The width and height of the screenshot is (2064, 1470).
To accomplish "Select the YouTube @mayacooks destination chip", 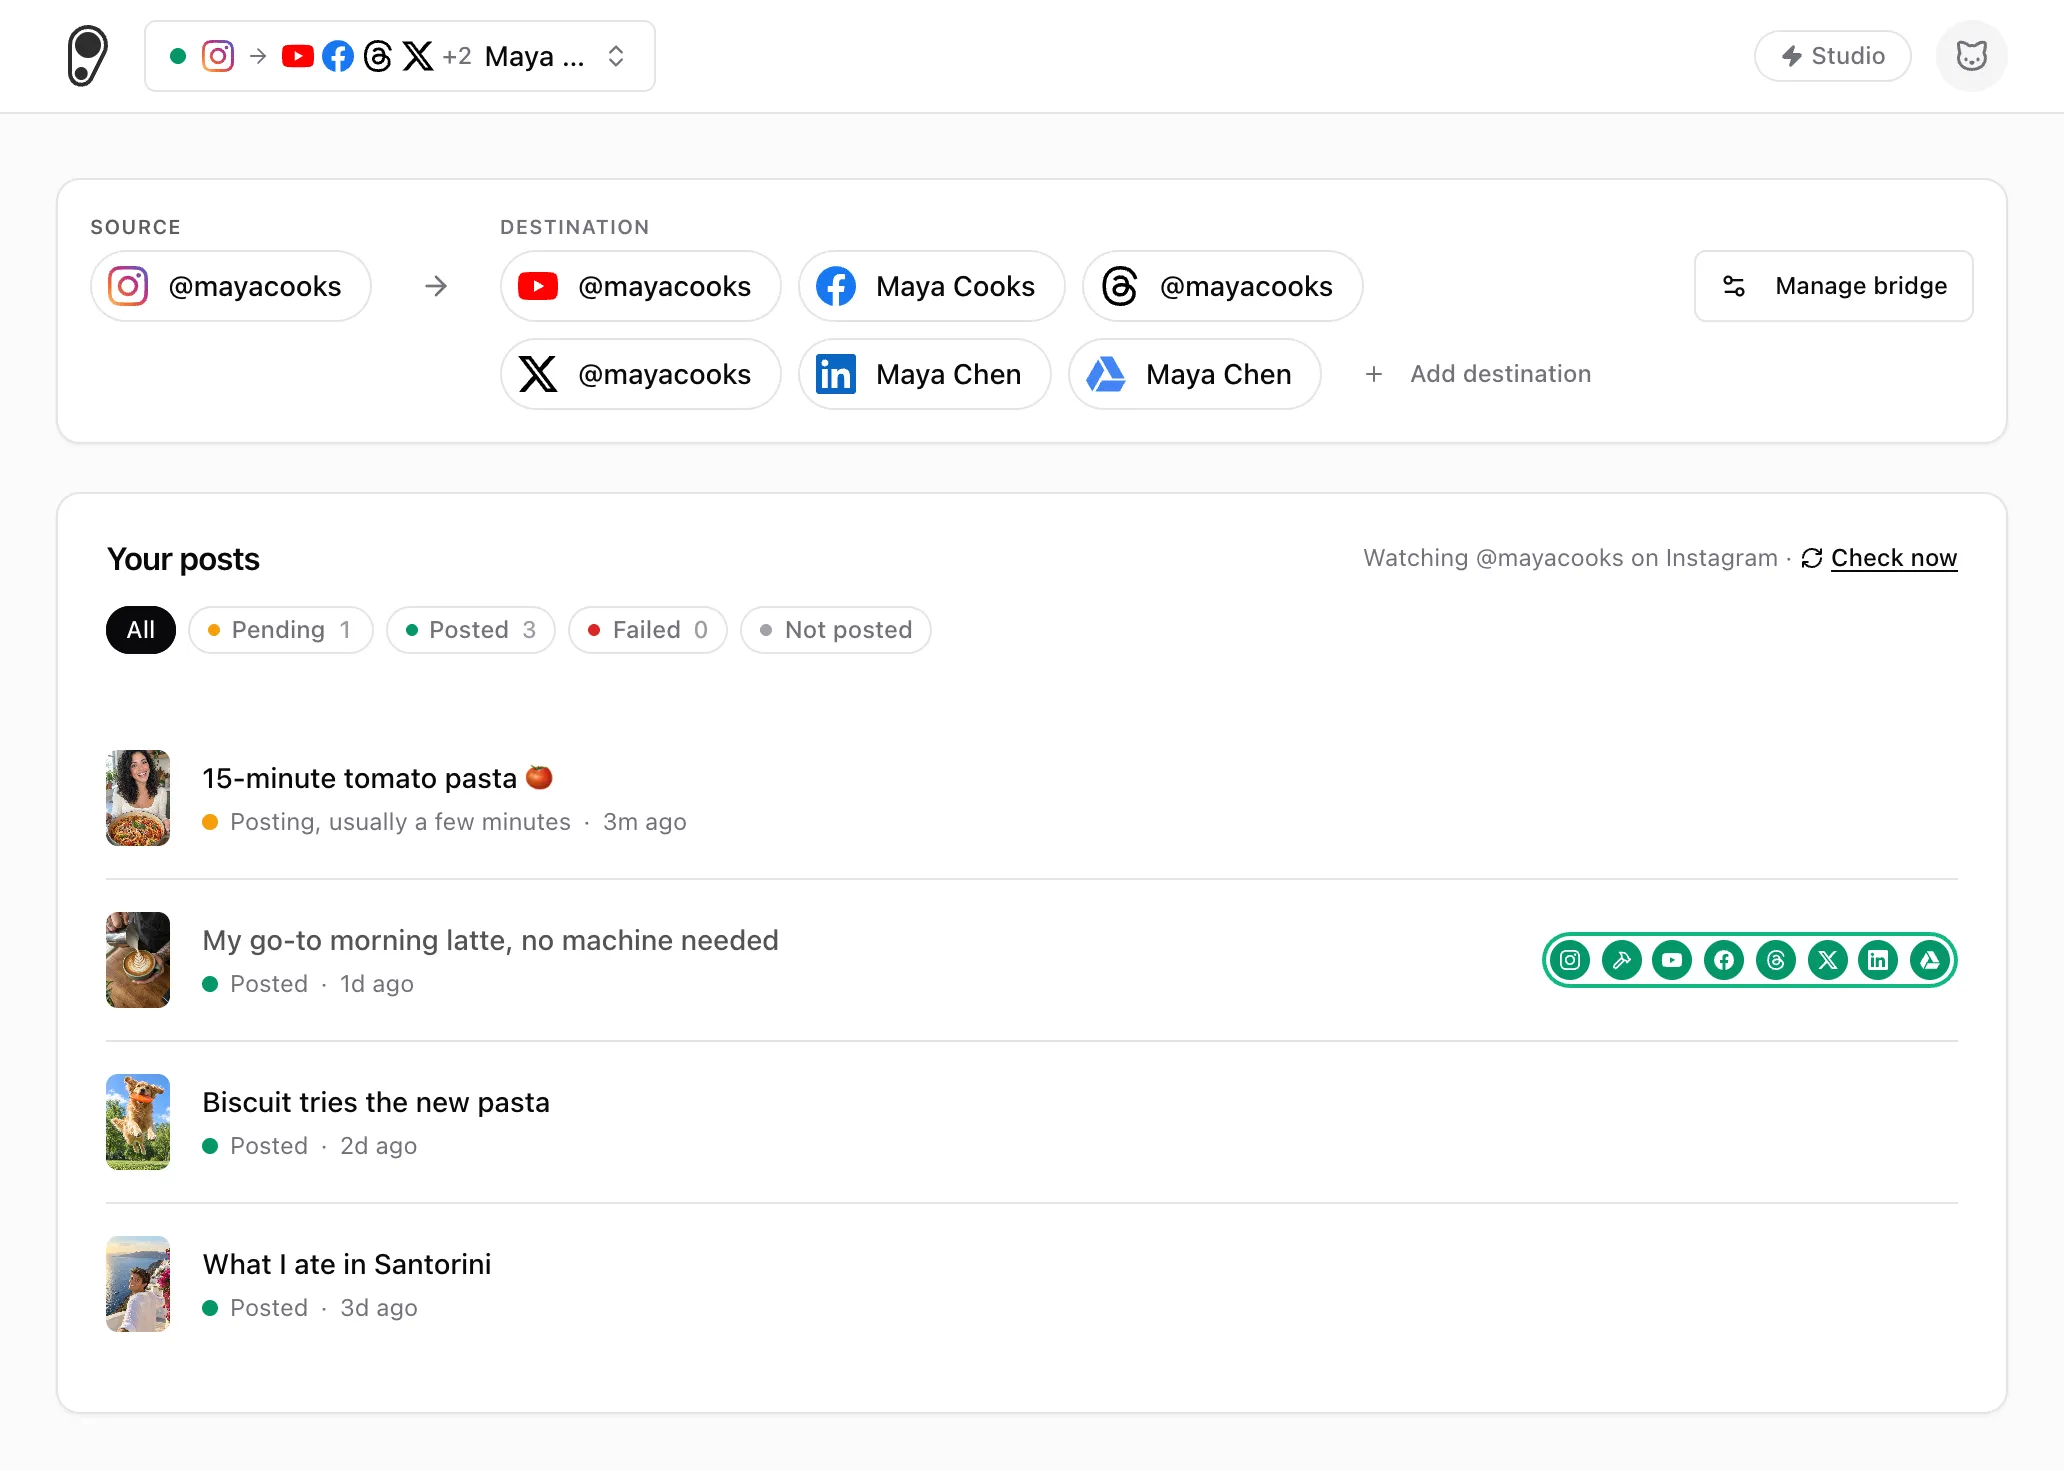I will click(x=640, y=286).
